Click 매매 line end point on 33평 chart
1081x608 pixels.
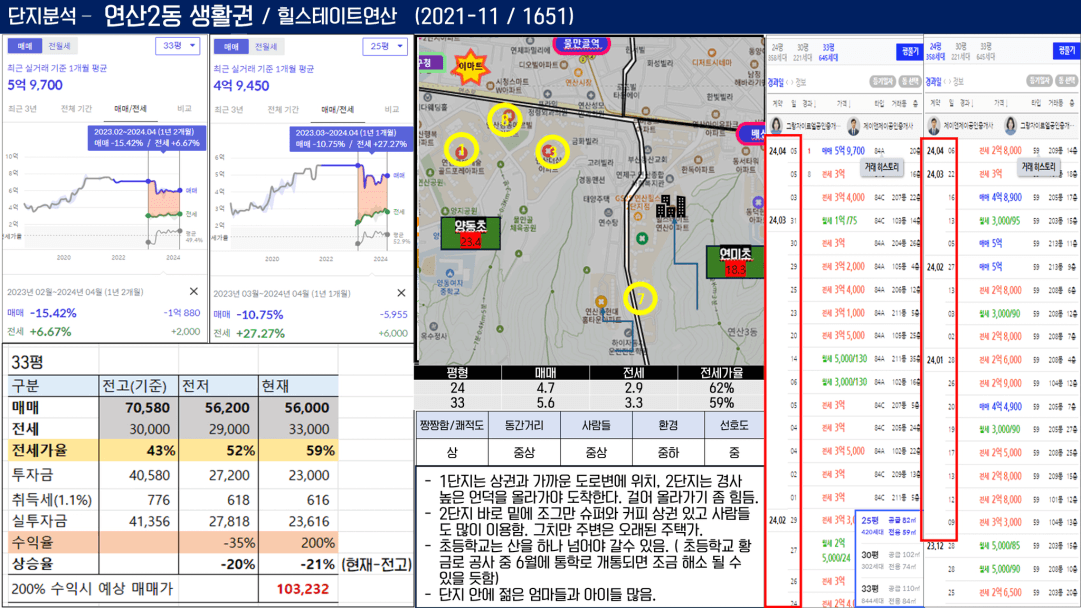point(181,190)
